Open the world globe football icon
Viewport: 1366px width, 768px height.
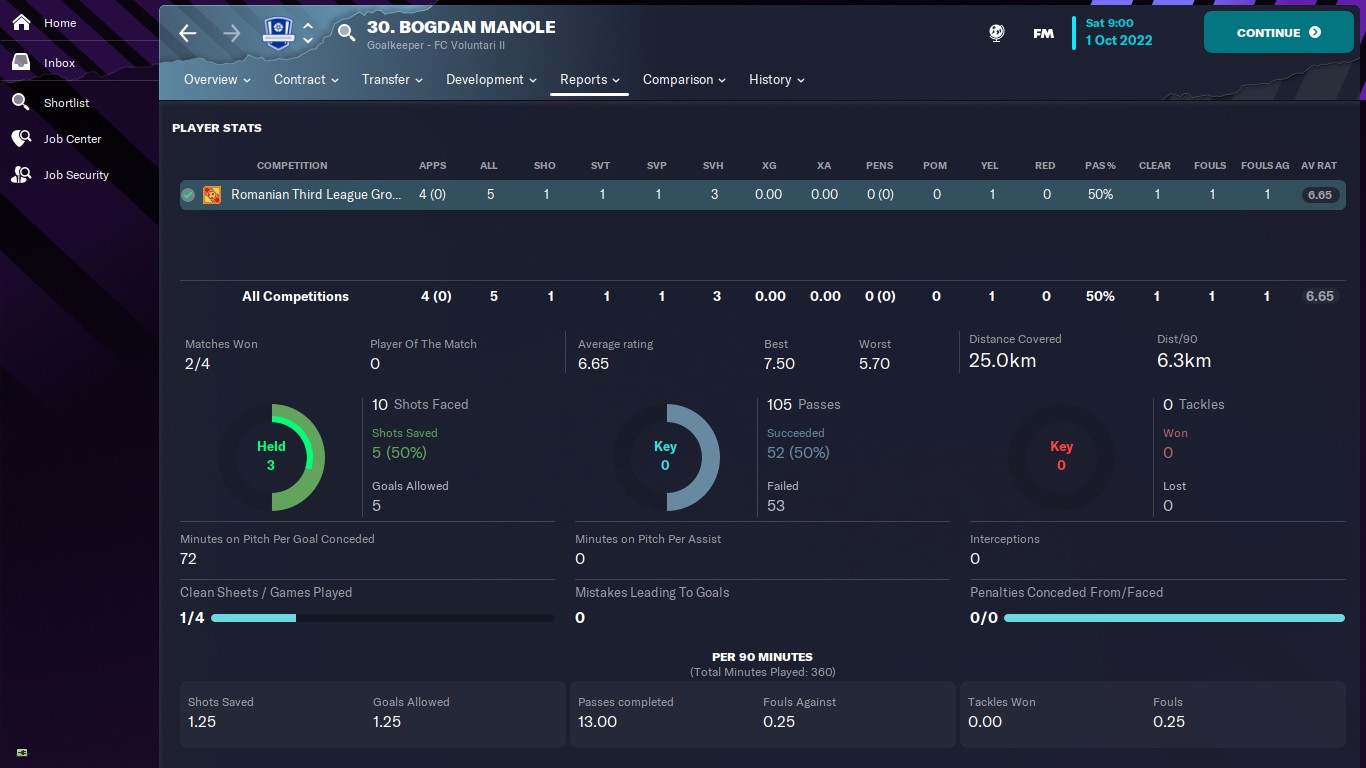tap(996, 33)
